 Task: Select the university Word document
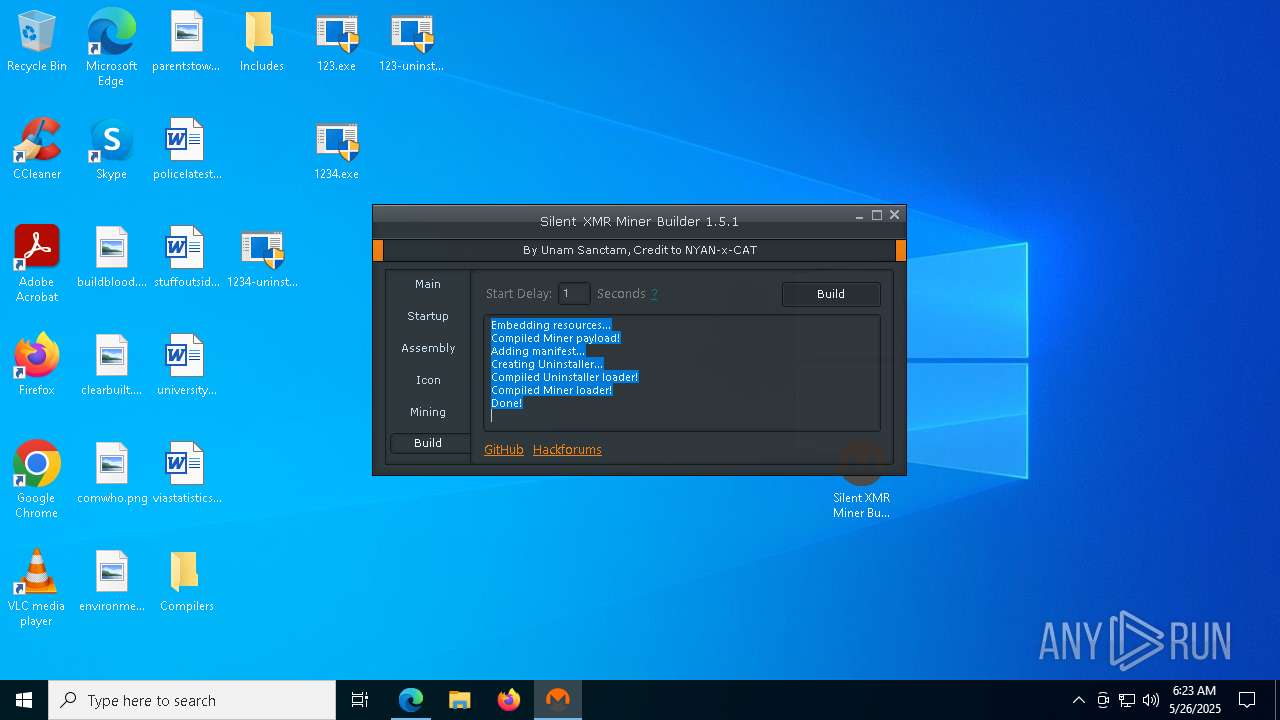click(x=186, y=366)
